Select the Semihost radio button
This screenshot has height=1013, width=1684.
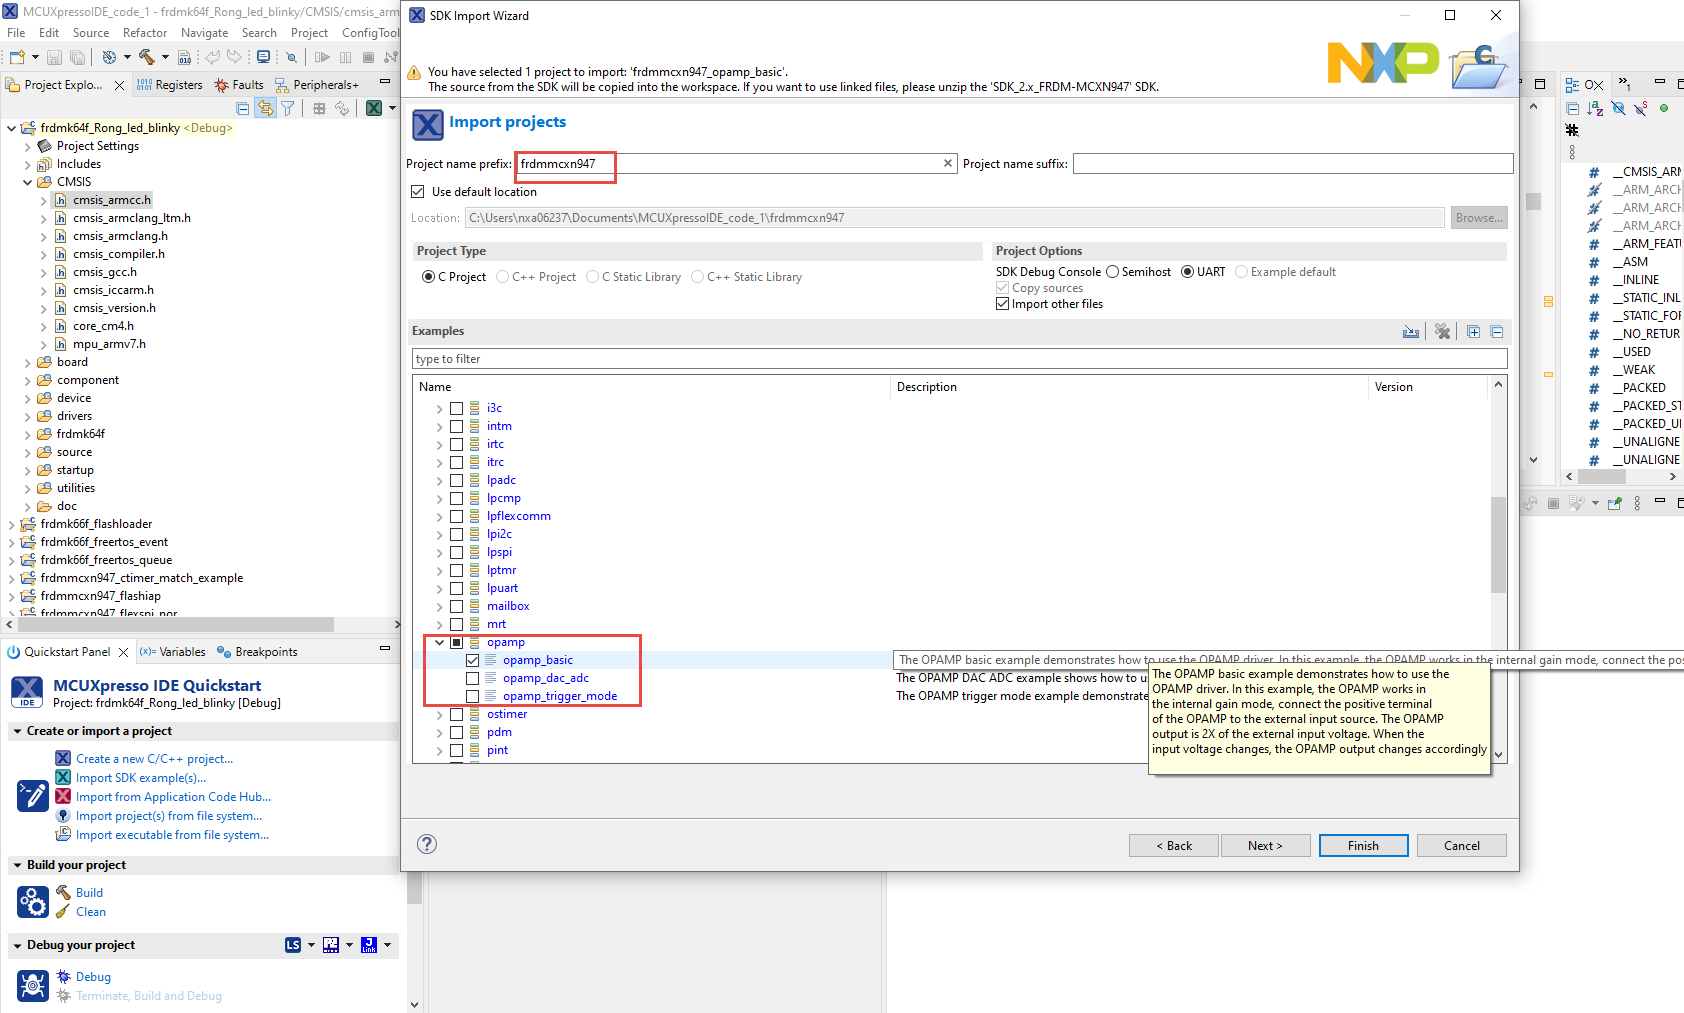pyautogui.click(x=1113, y=271)
